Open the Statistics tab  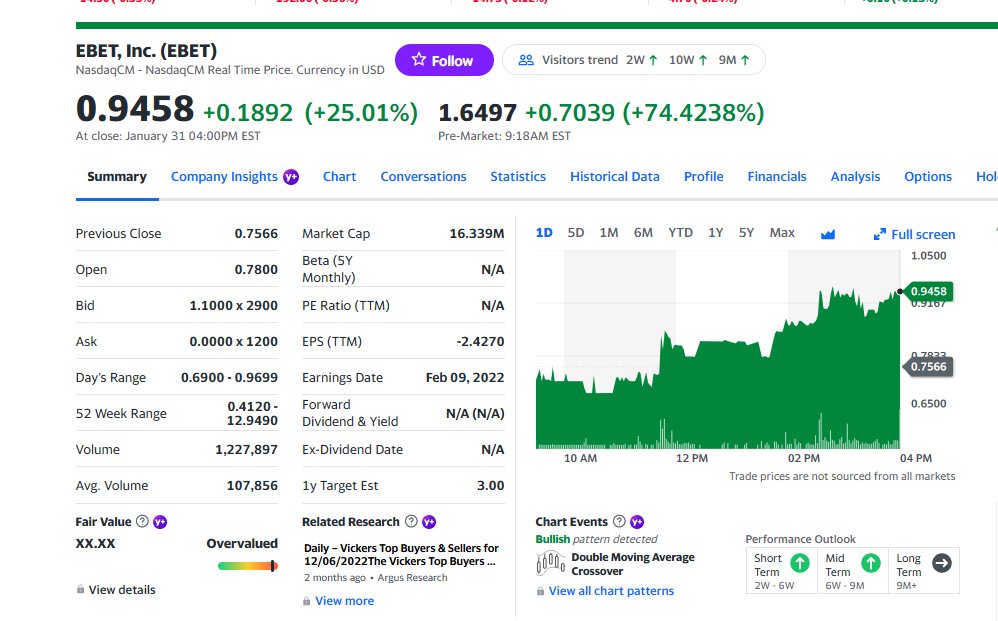tap(518, 176)
